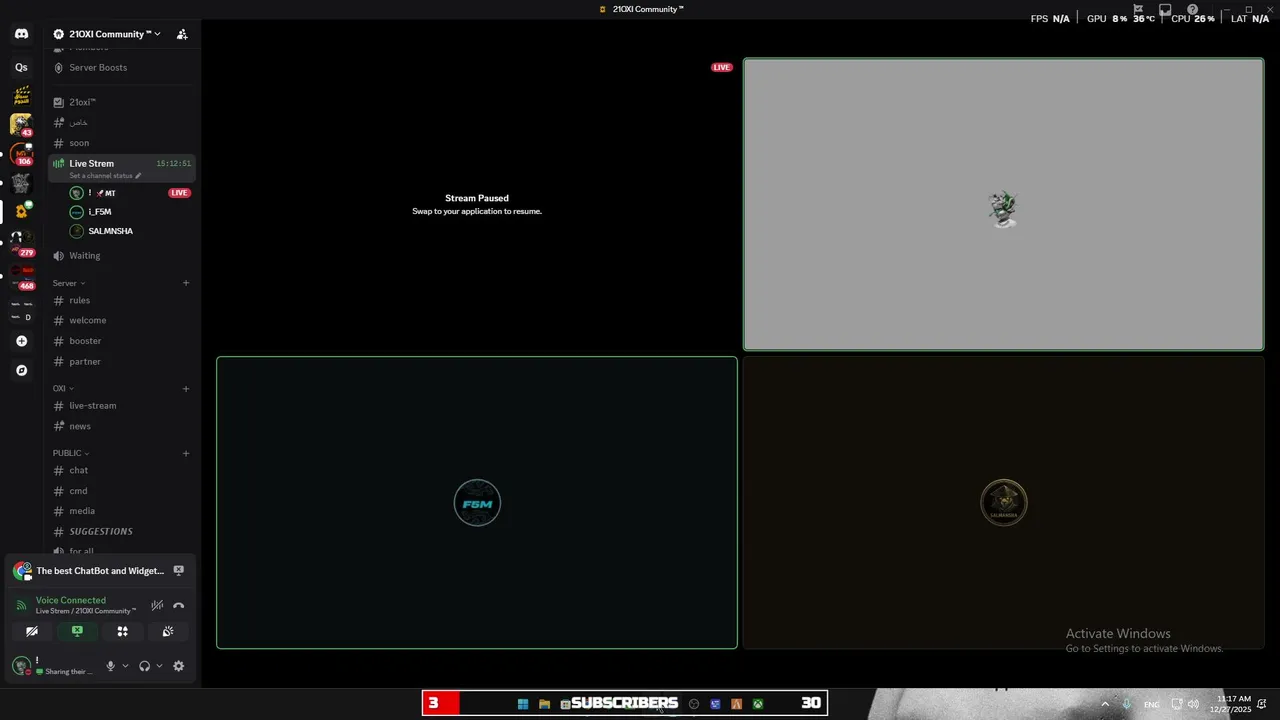Open the notification center icon by the clock

pos(1263,704)
